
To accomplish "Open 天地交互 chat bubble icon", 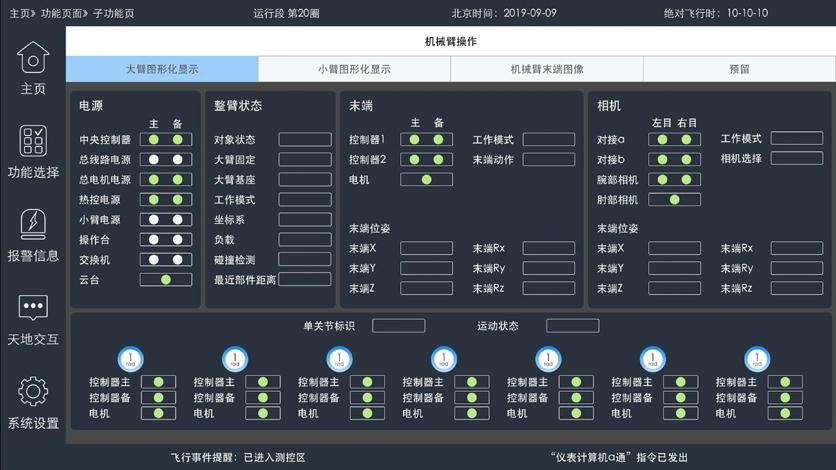I will 33,307.
